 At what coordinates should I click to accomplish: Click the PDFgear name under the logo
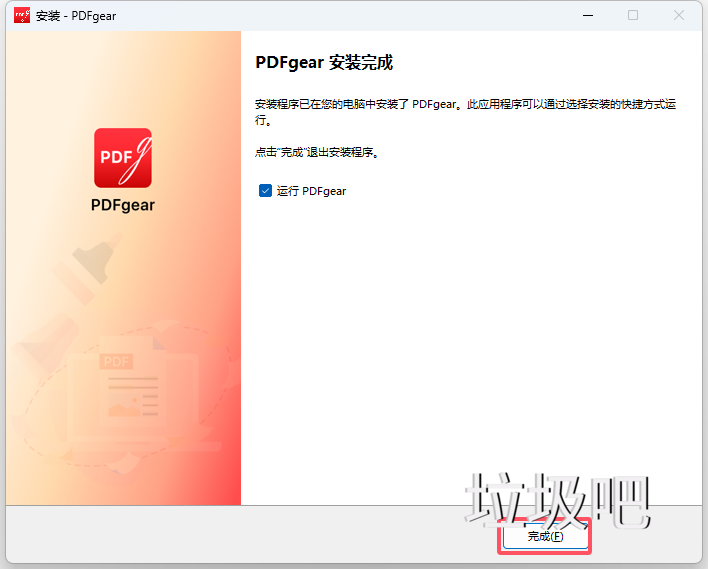click(x=123, y=205)
